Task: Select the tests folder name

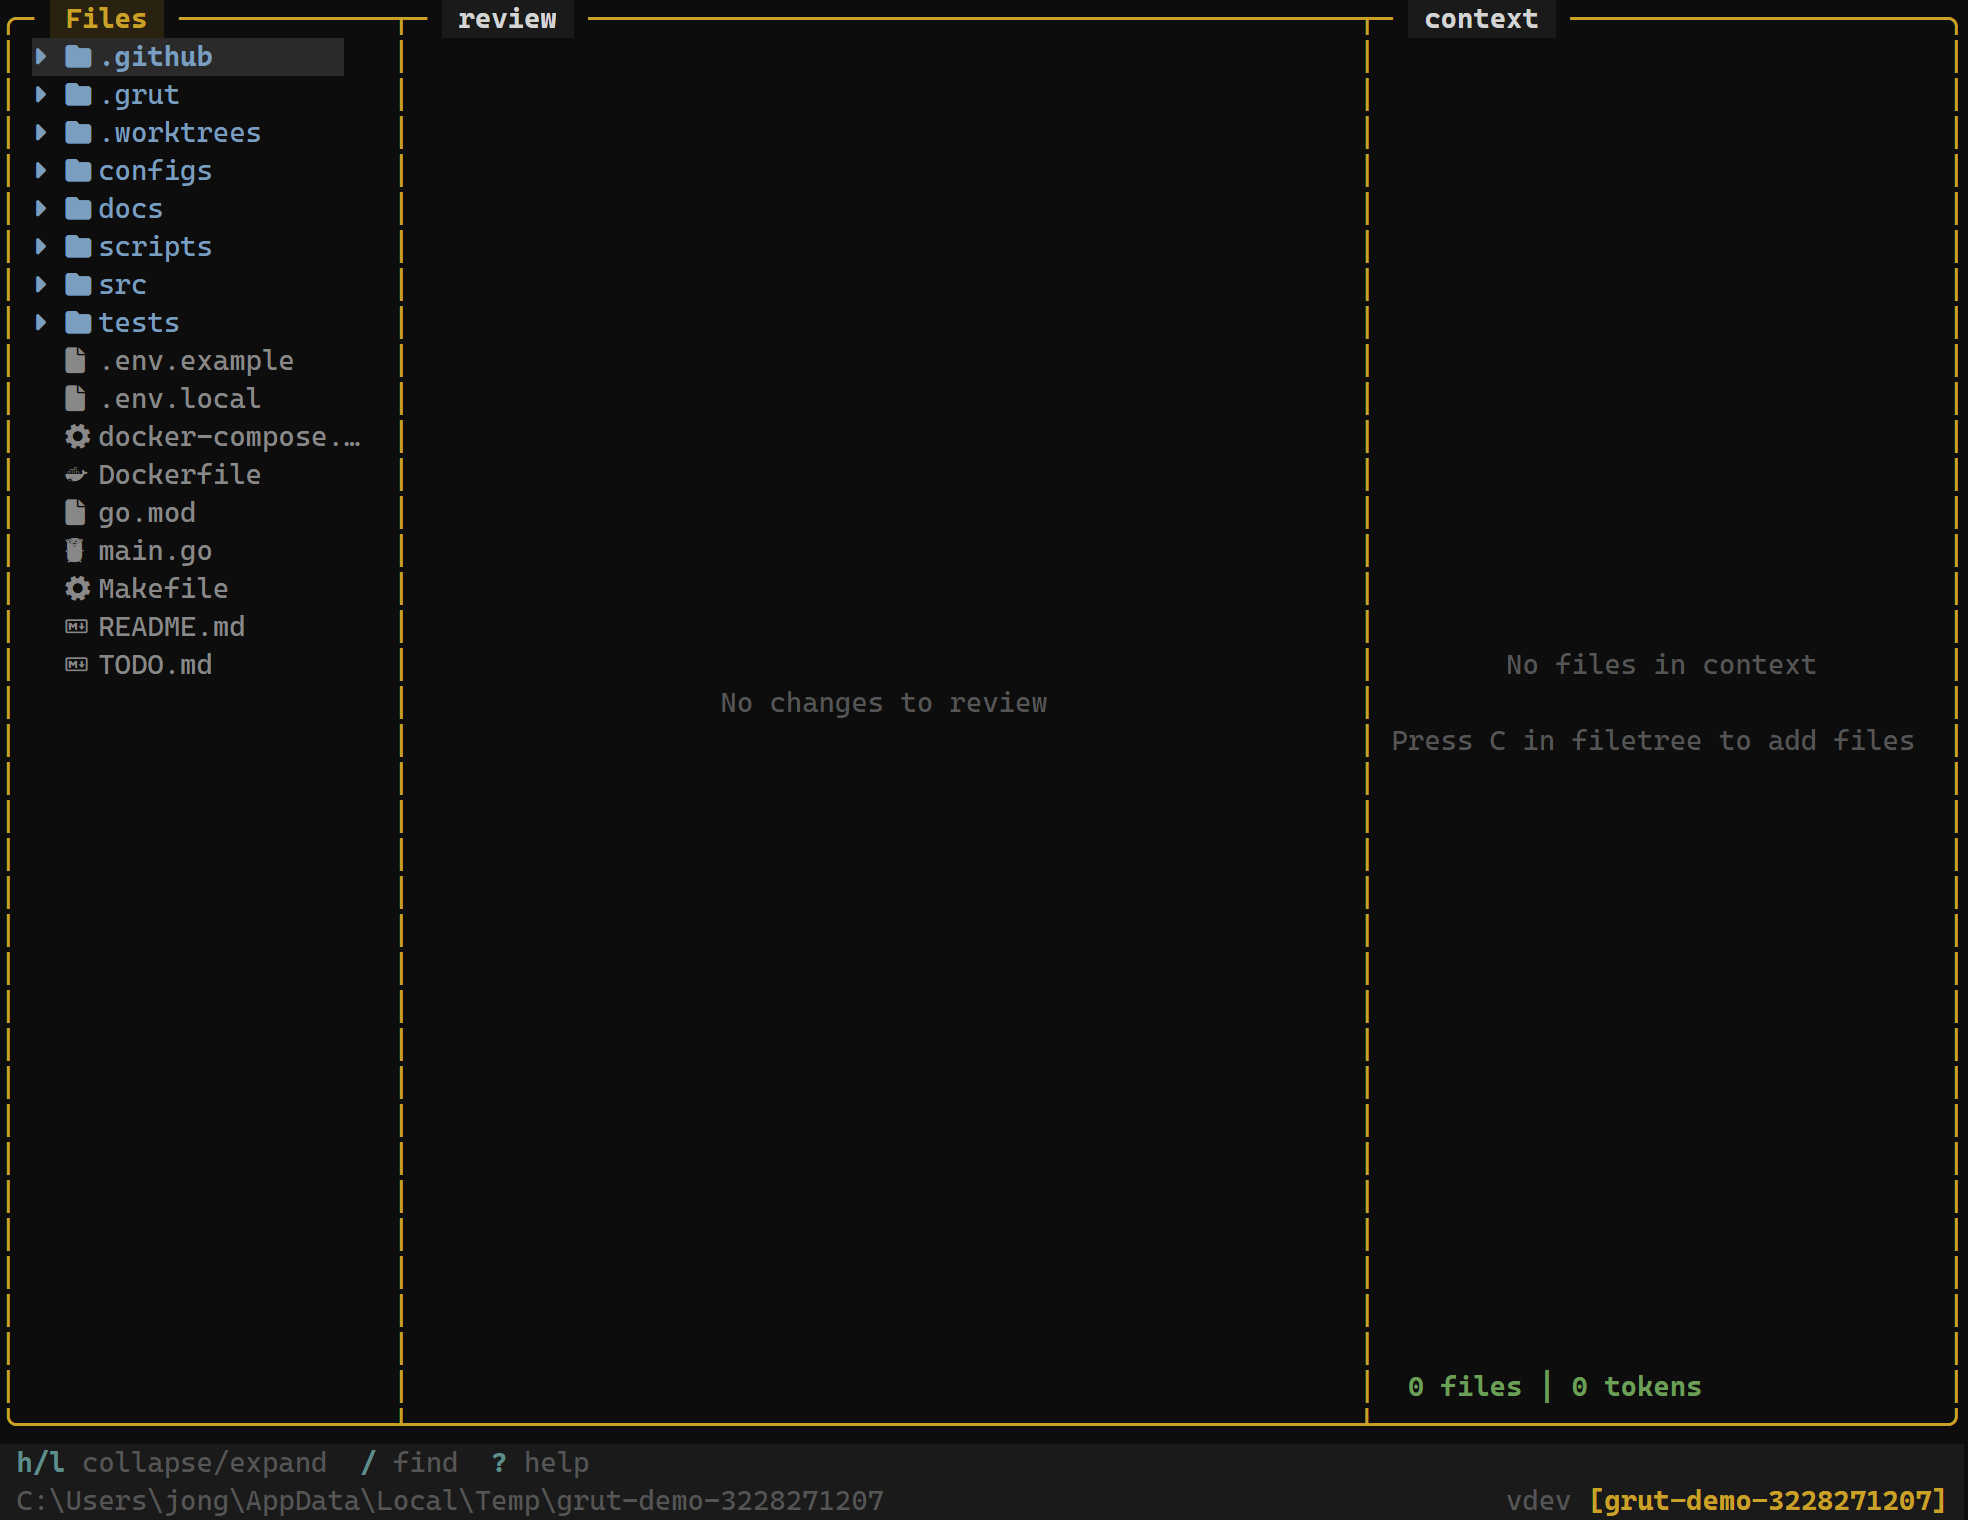Action: [x=139, y=323]
